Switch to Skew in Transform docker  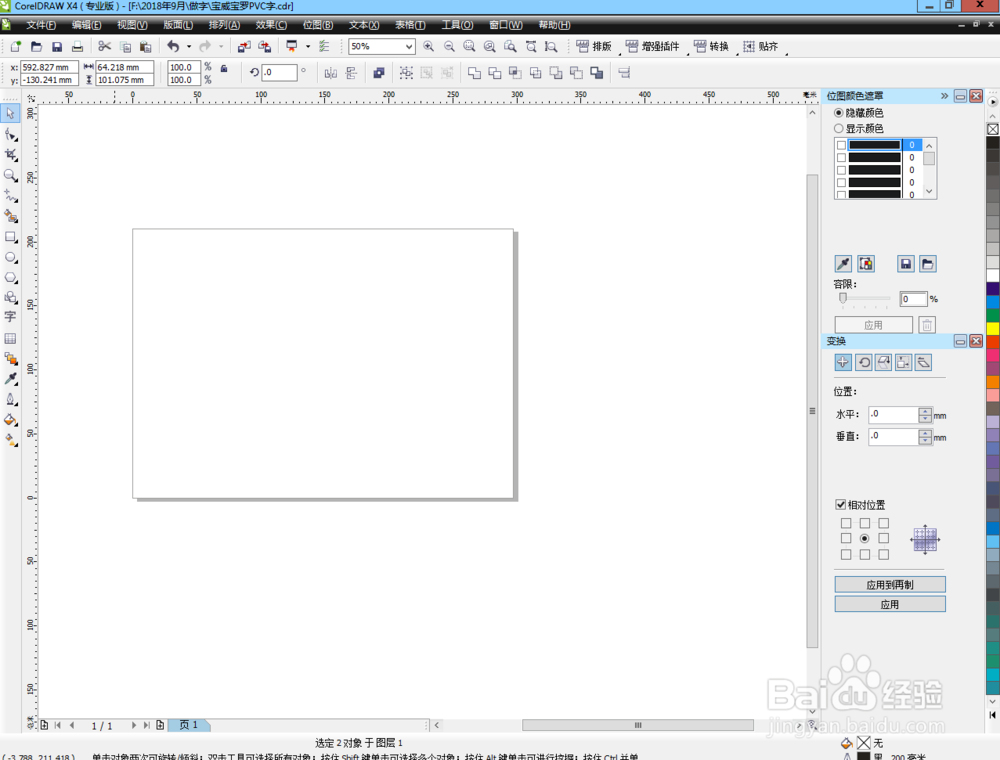click(923, 362)
